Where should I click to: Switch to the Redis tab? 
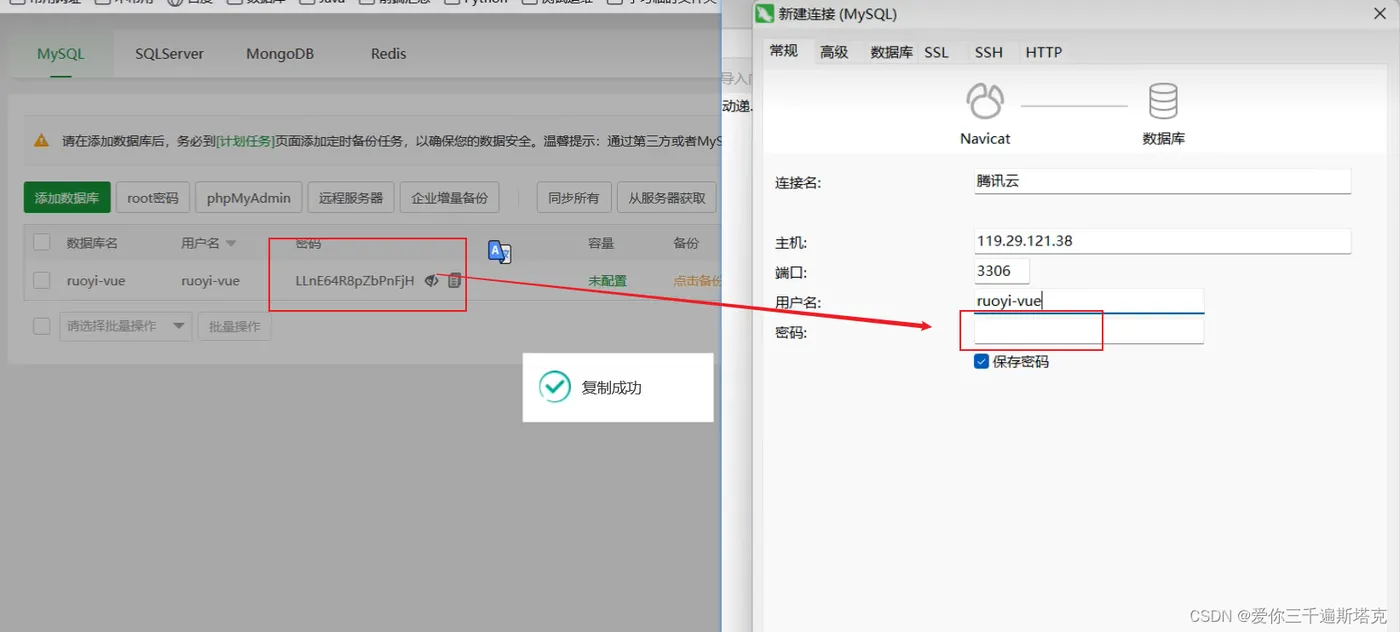[x=389, y=54]
